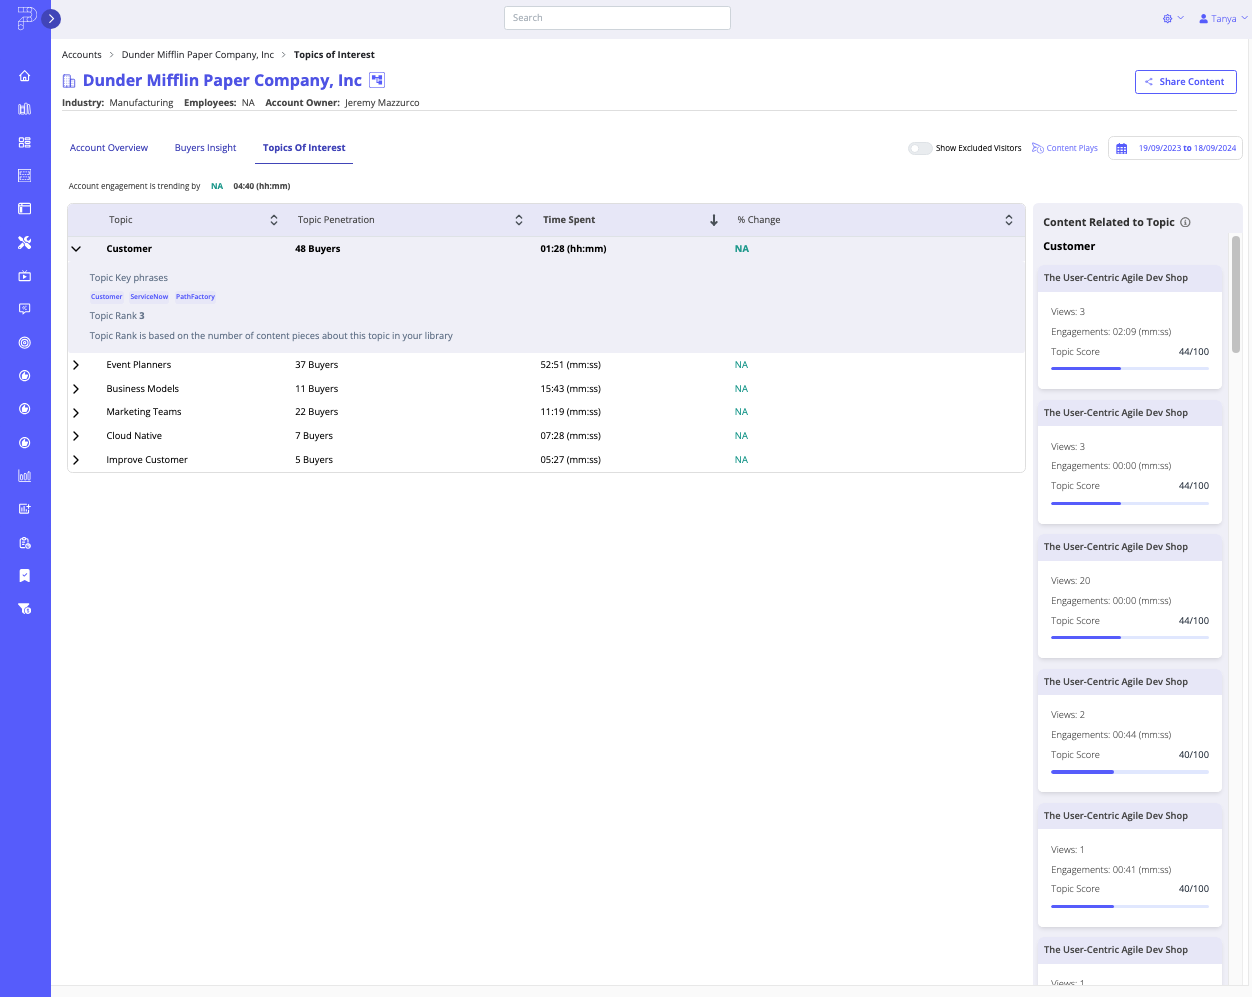Expand the Event Planners topic row
This screenshot has width=1252, height=997.
tap(76, 364)
